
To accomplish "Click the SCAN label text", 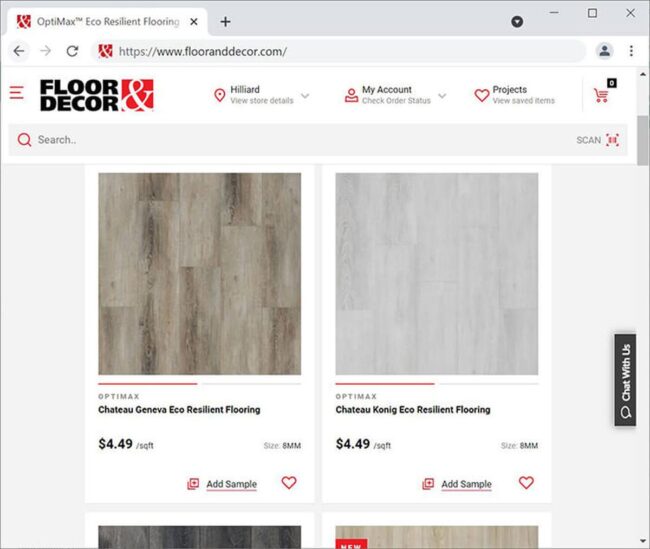I will click(x=589, y=140).
